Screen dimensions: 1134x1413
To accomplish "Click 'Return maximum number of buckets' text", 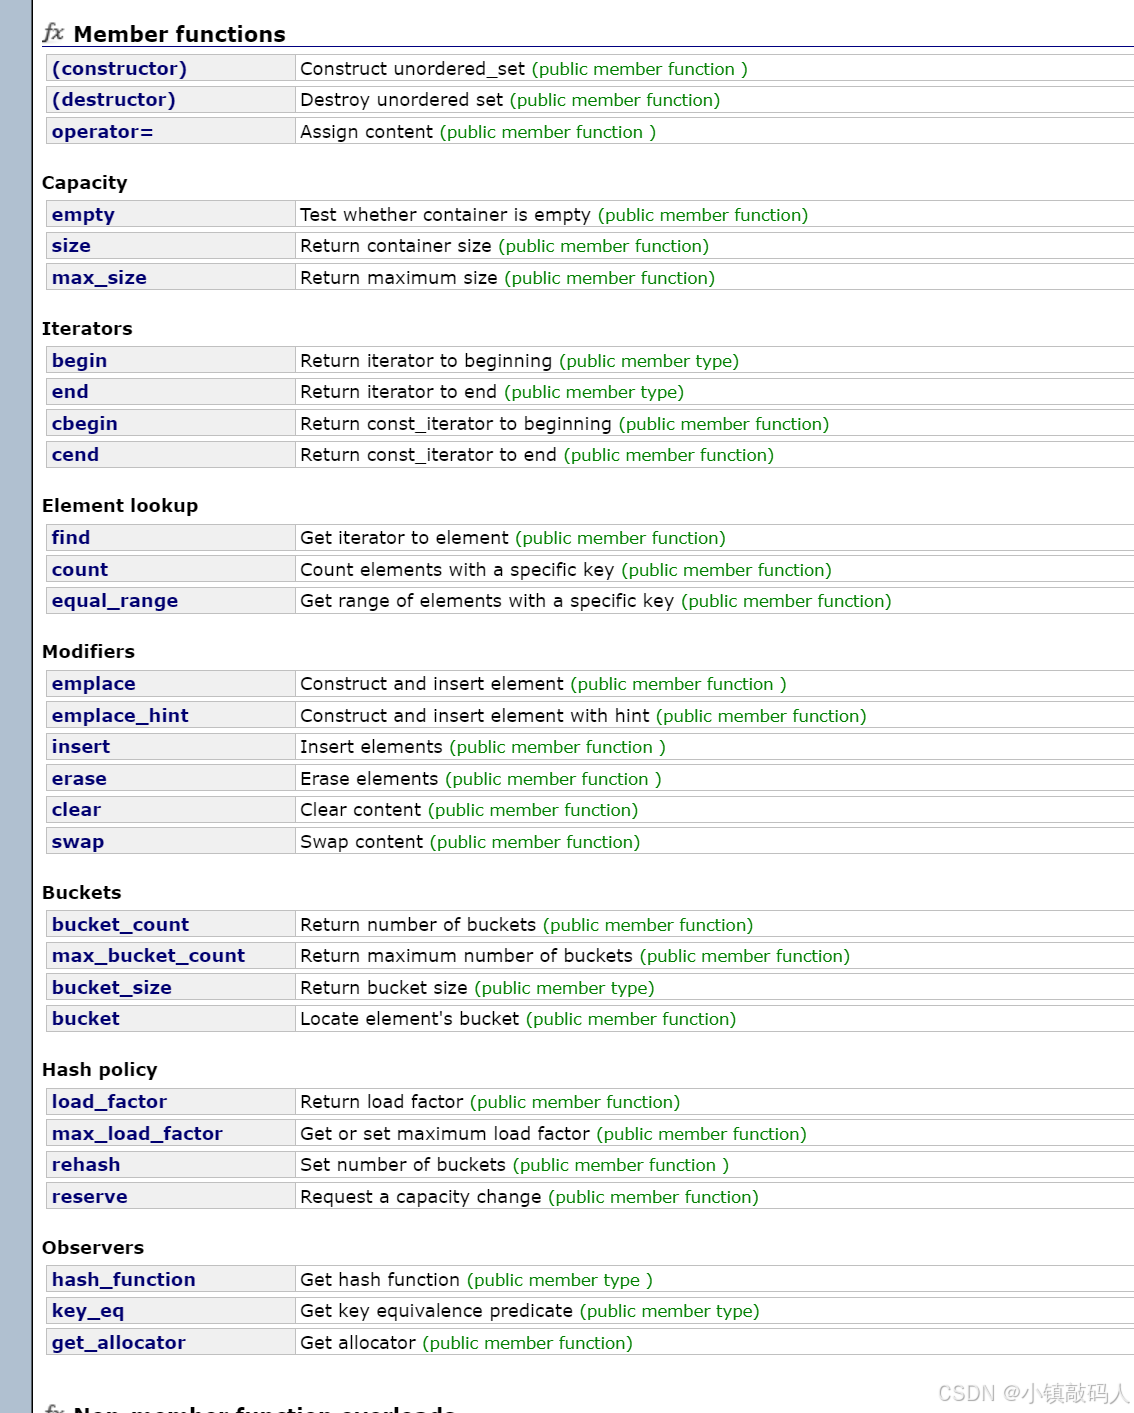I will tap(466, 956).
